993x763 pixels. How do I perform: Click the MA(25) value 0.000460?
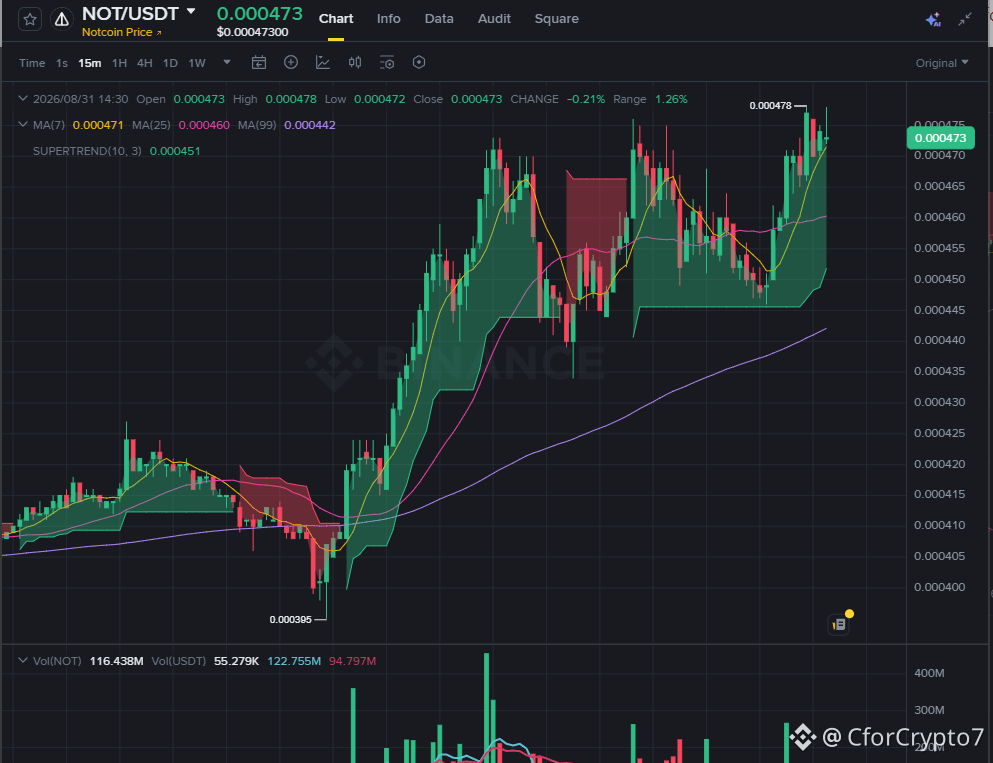[x=204, y=125]
